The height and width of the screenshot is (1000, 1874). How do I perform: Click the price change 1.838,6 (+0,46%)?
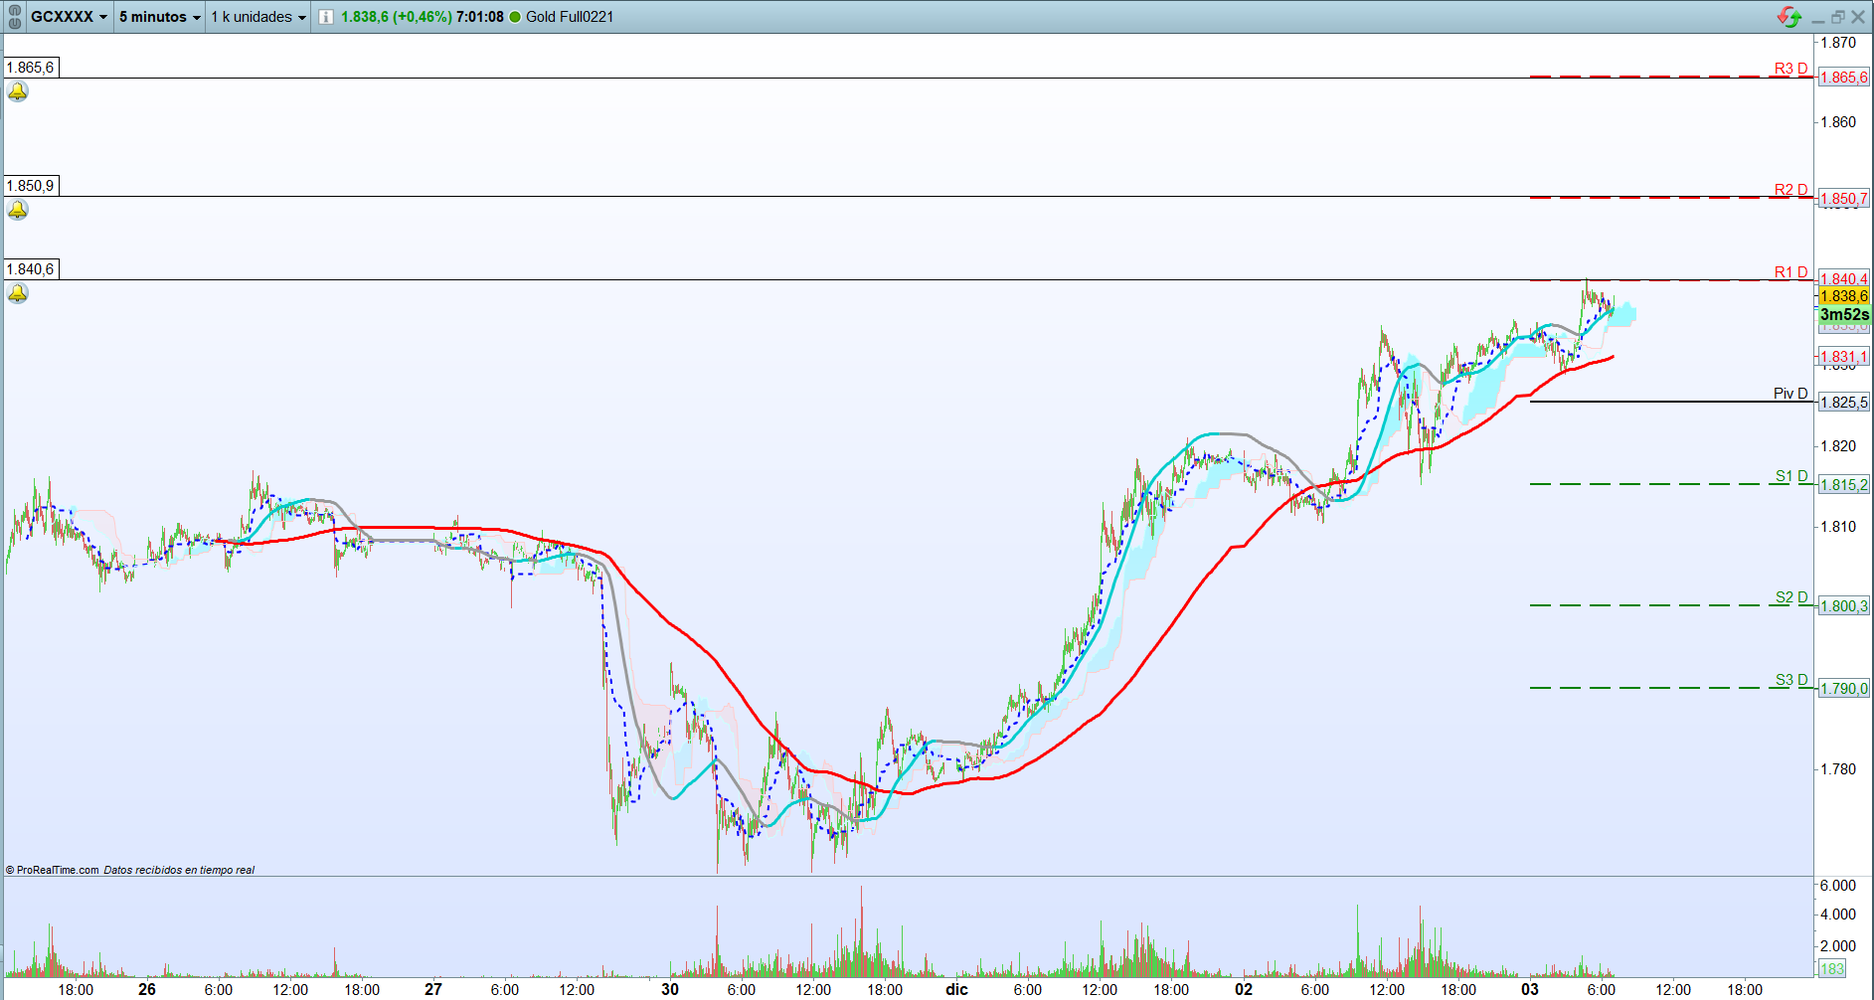[396, 17]
